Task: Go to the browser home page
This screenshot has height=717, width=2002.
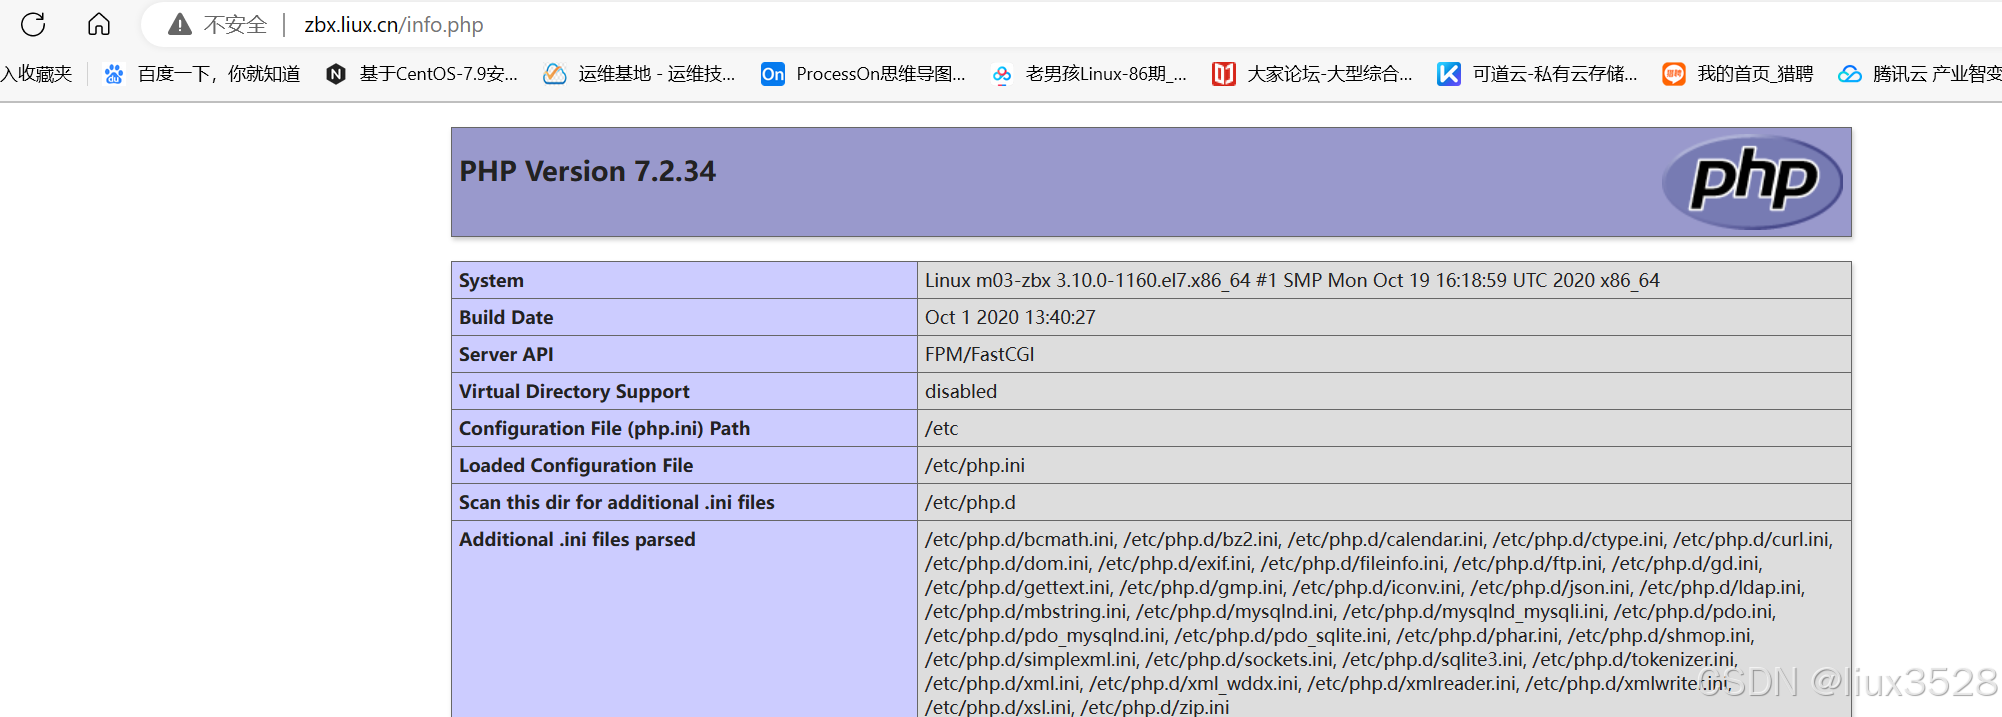Action: point(98,24)
